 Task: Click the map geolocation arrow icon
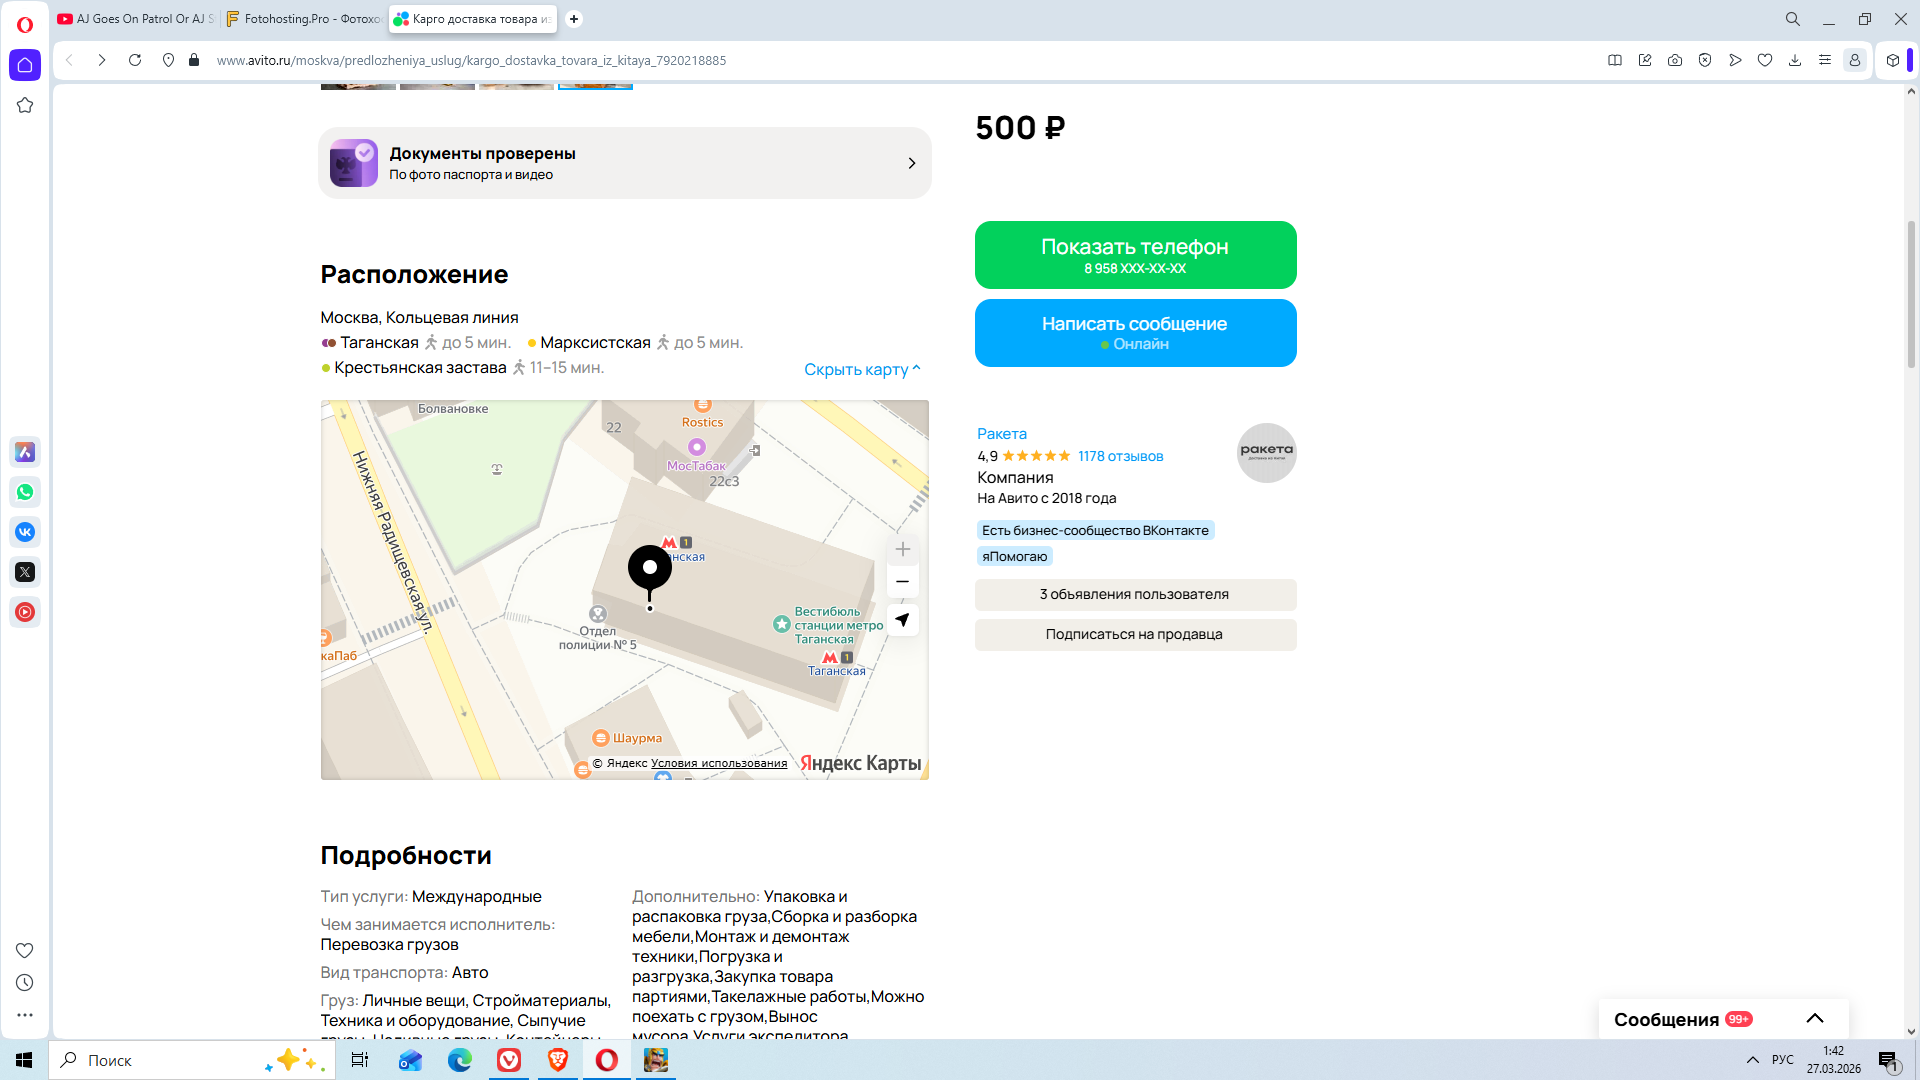coord(902,620)
